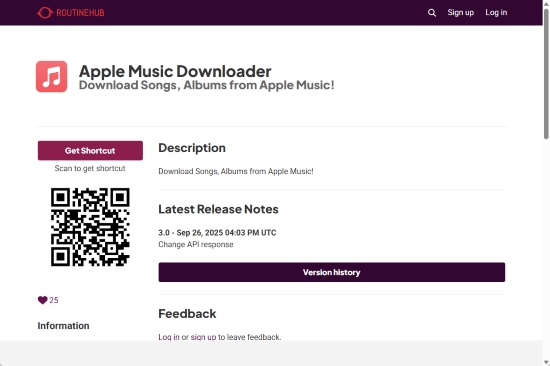
Task: Click the Description heading
Action: coord(192,148)
